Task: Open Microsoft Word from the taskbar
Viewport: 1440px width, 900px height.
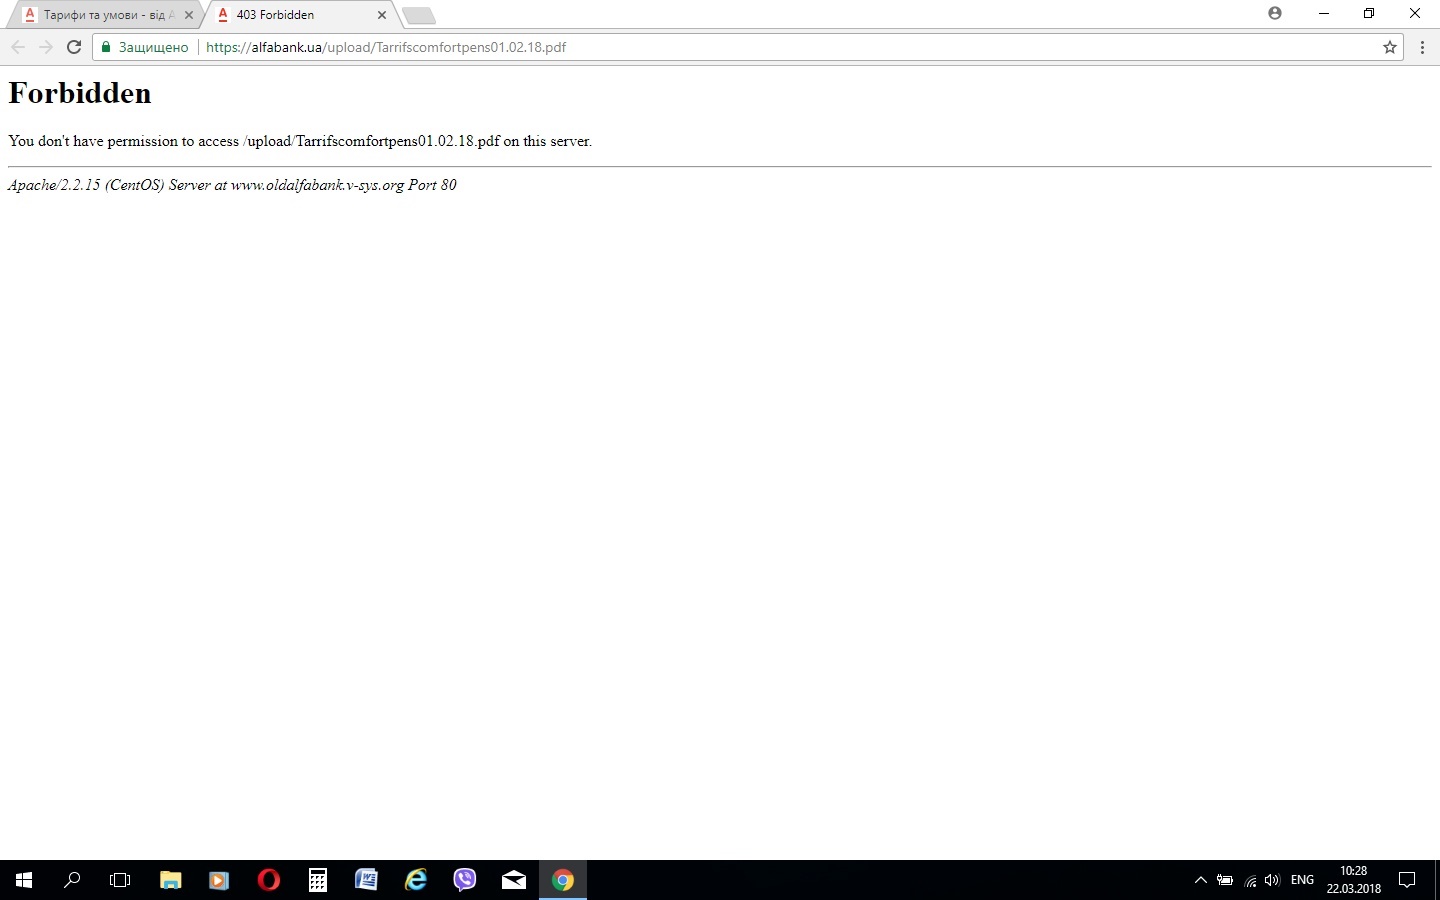Action: (x=366, y=880)
